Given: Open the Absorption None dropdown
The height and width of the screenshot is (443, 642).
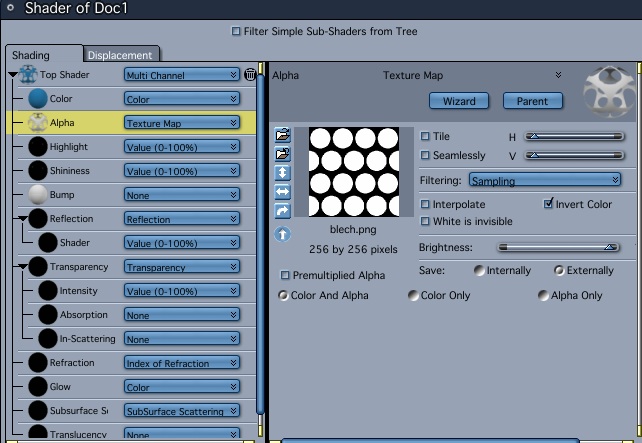Looking at the screenshot, I should point(182,315).
